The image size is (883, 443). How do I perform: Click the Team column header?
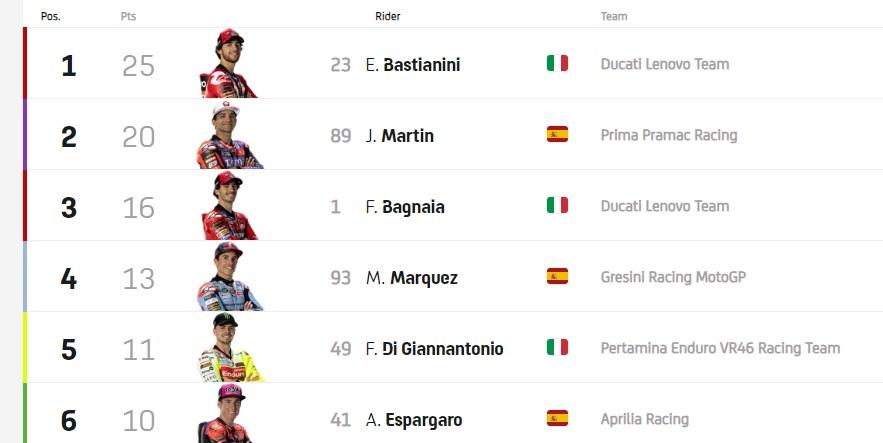click(x=613, y=17)
